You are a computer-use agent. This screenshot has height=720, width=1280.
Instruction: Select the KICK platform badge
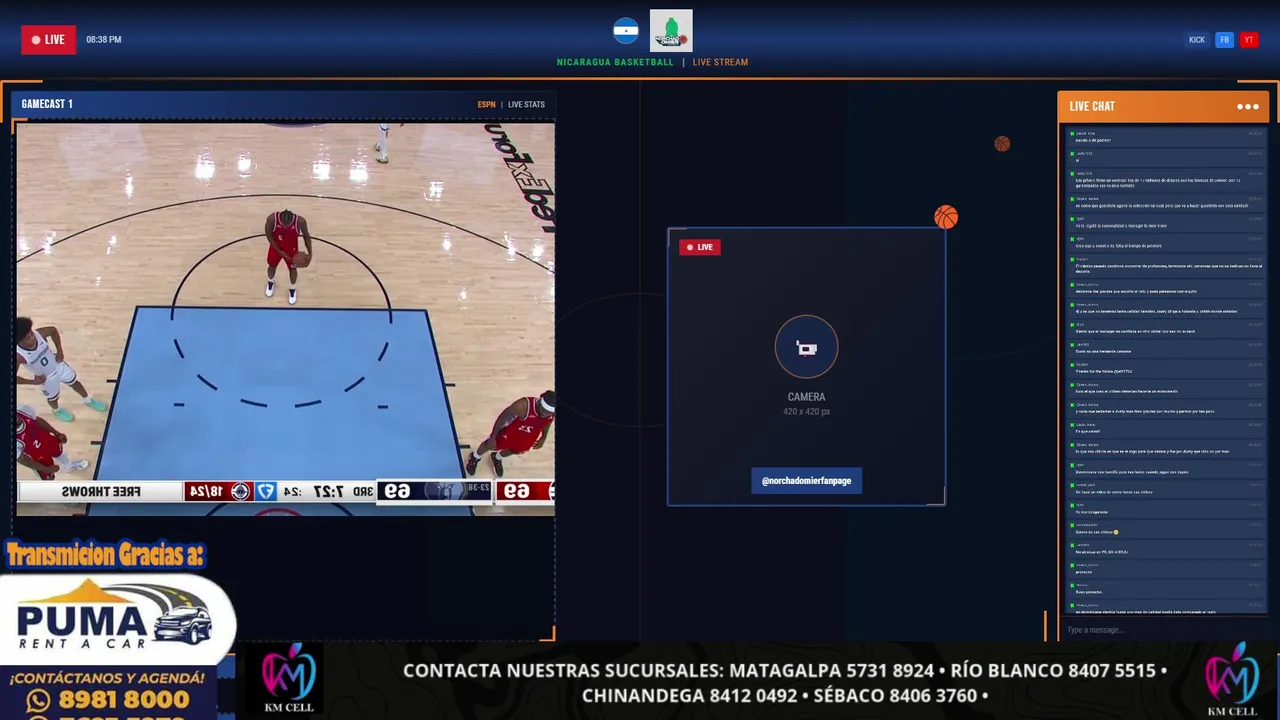(x=1197, y=40)
